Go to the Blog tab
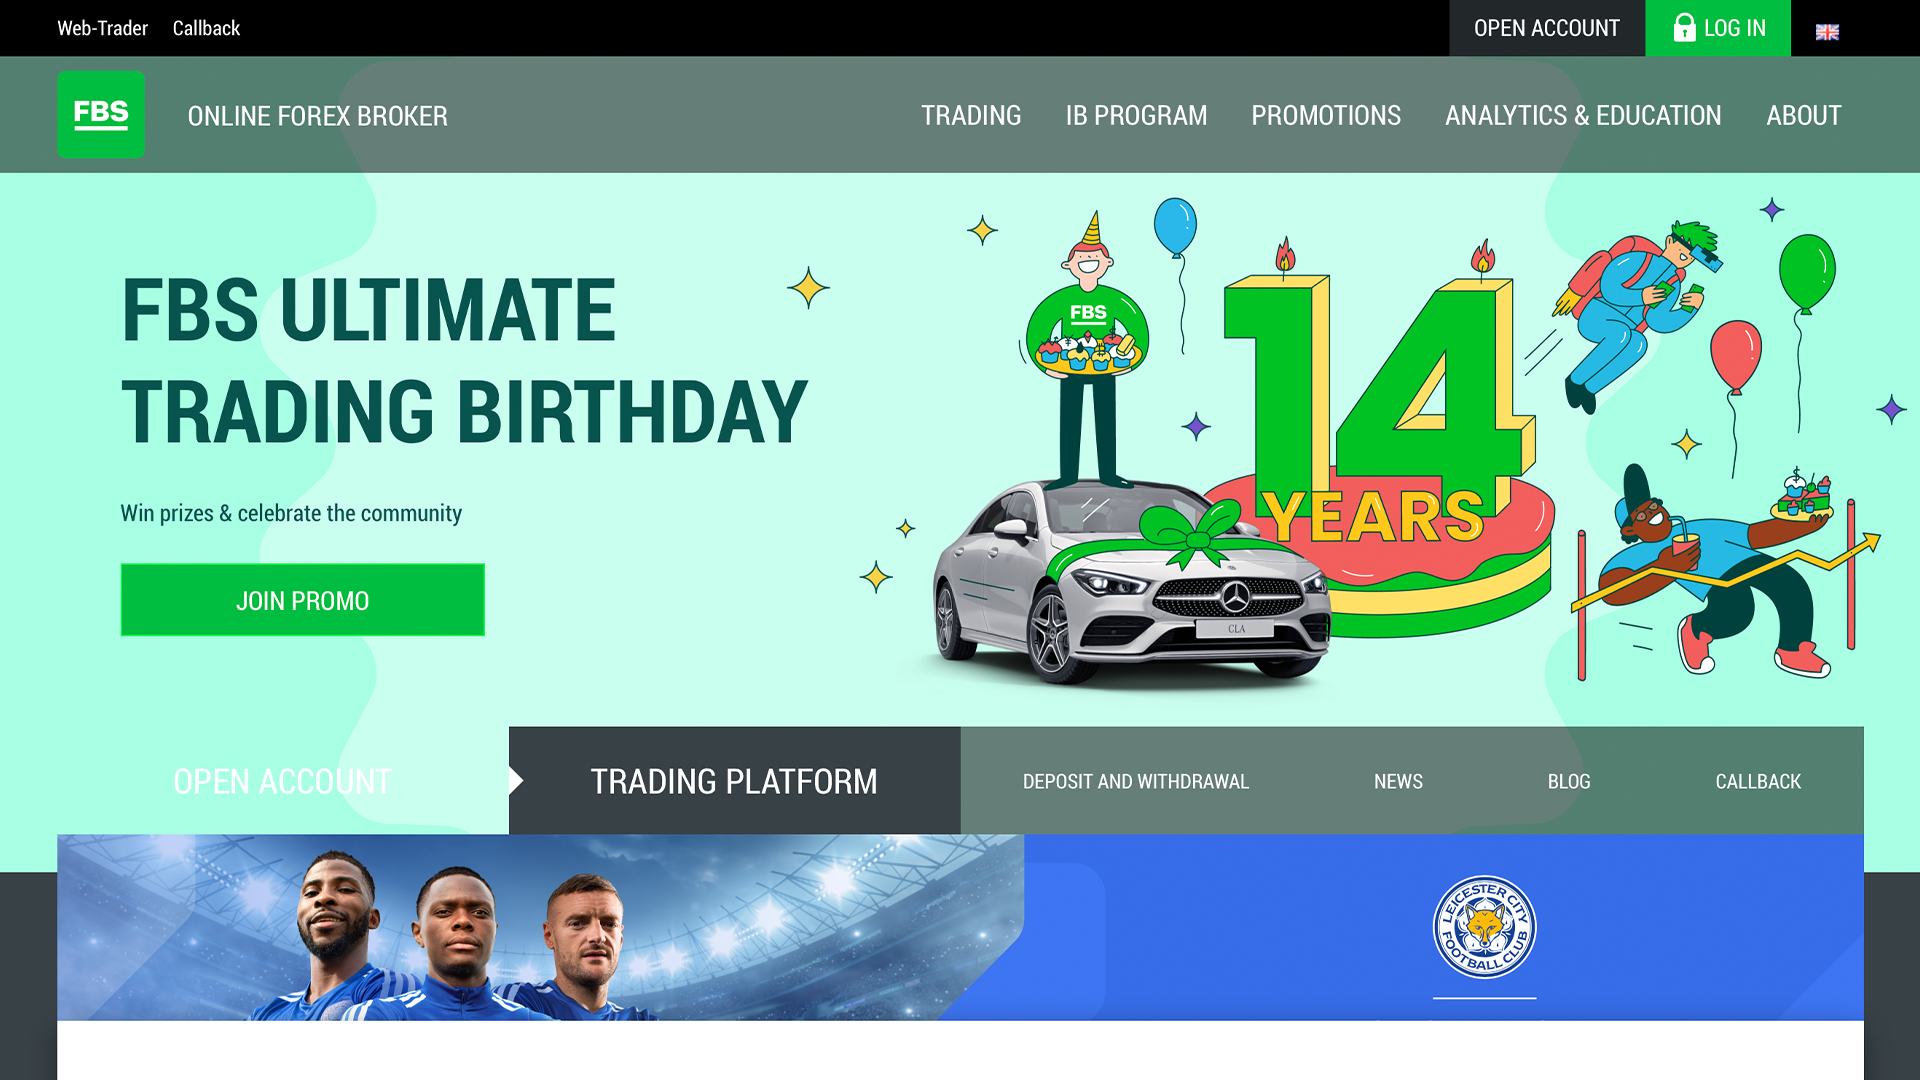This screenshot has height=1080, width=1920. 1568,781
